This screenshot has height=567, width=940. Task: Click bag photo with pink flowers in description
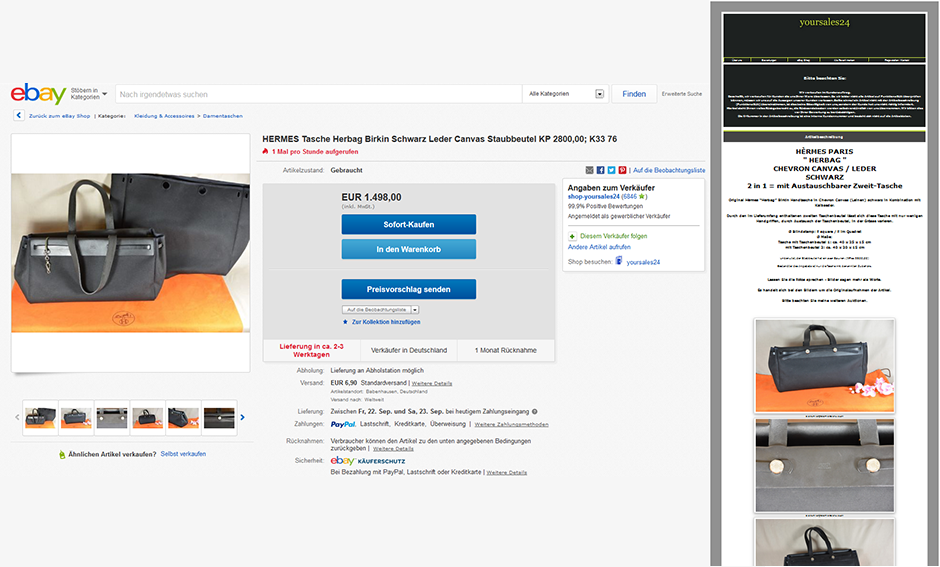[x=824, y=366]
